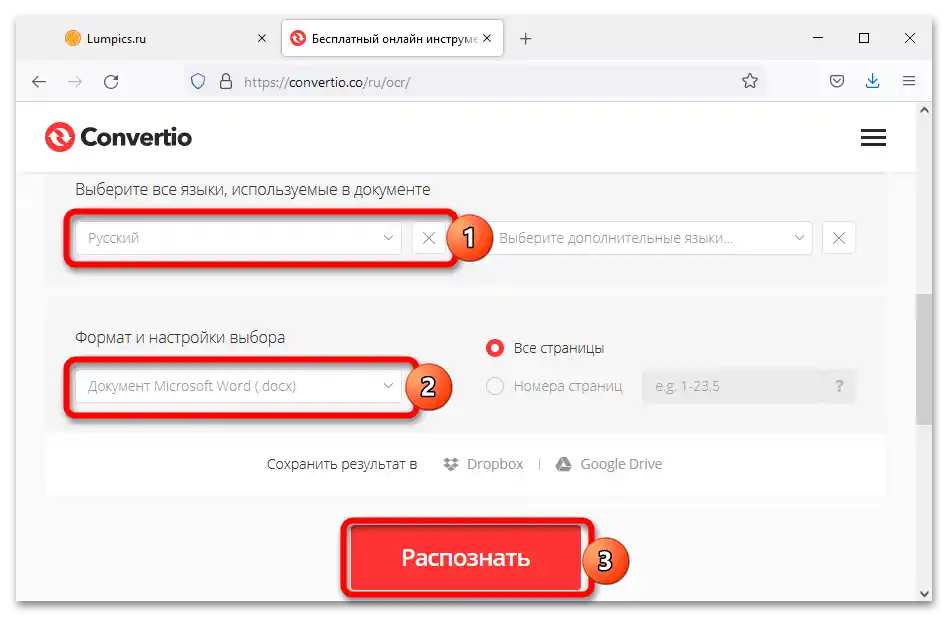This screenshot has width=948, height=617.
Task: Bookmark this page with the star icon
Action: [750, 81]
